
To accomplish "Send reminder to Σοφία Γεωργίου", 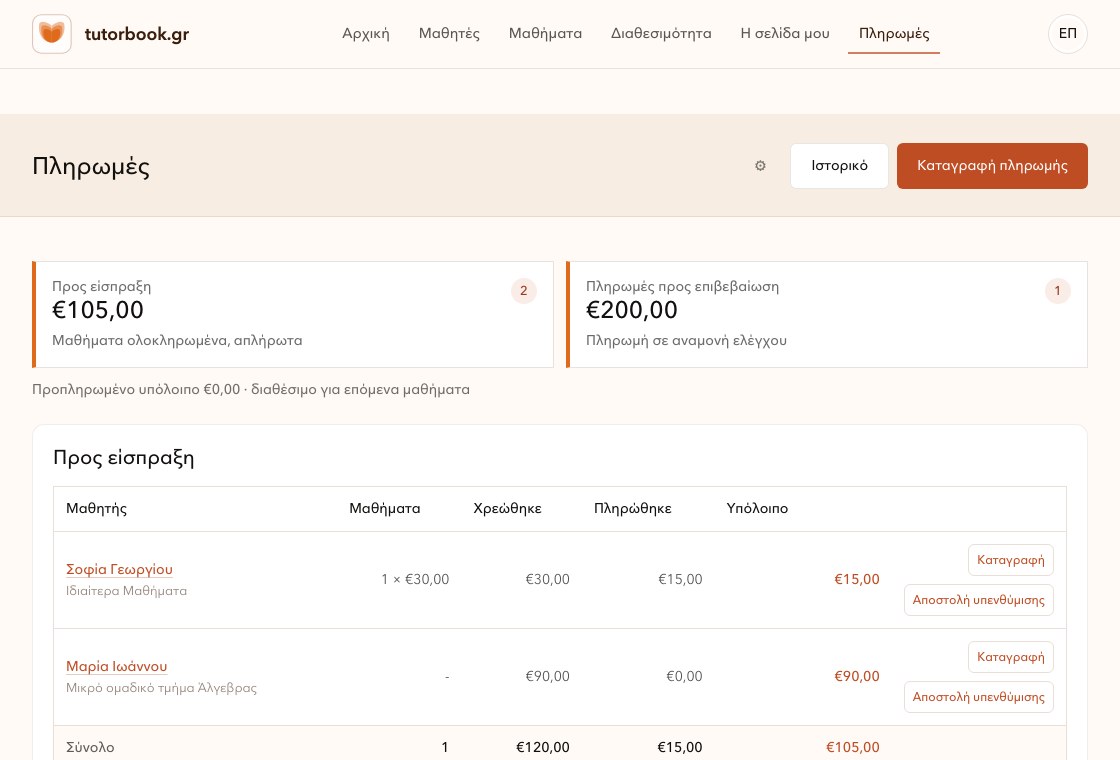I will click(979, 600).
